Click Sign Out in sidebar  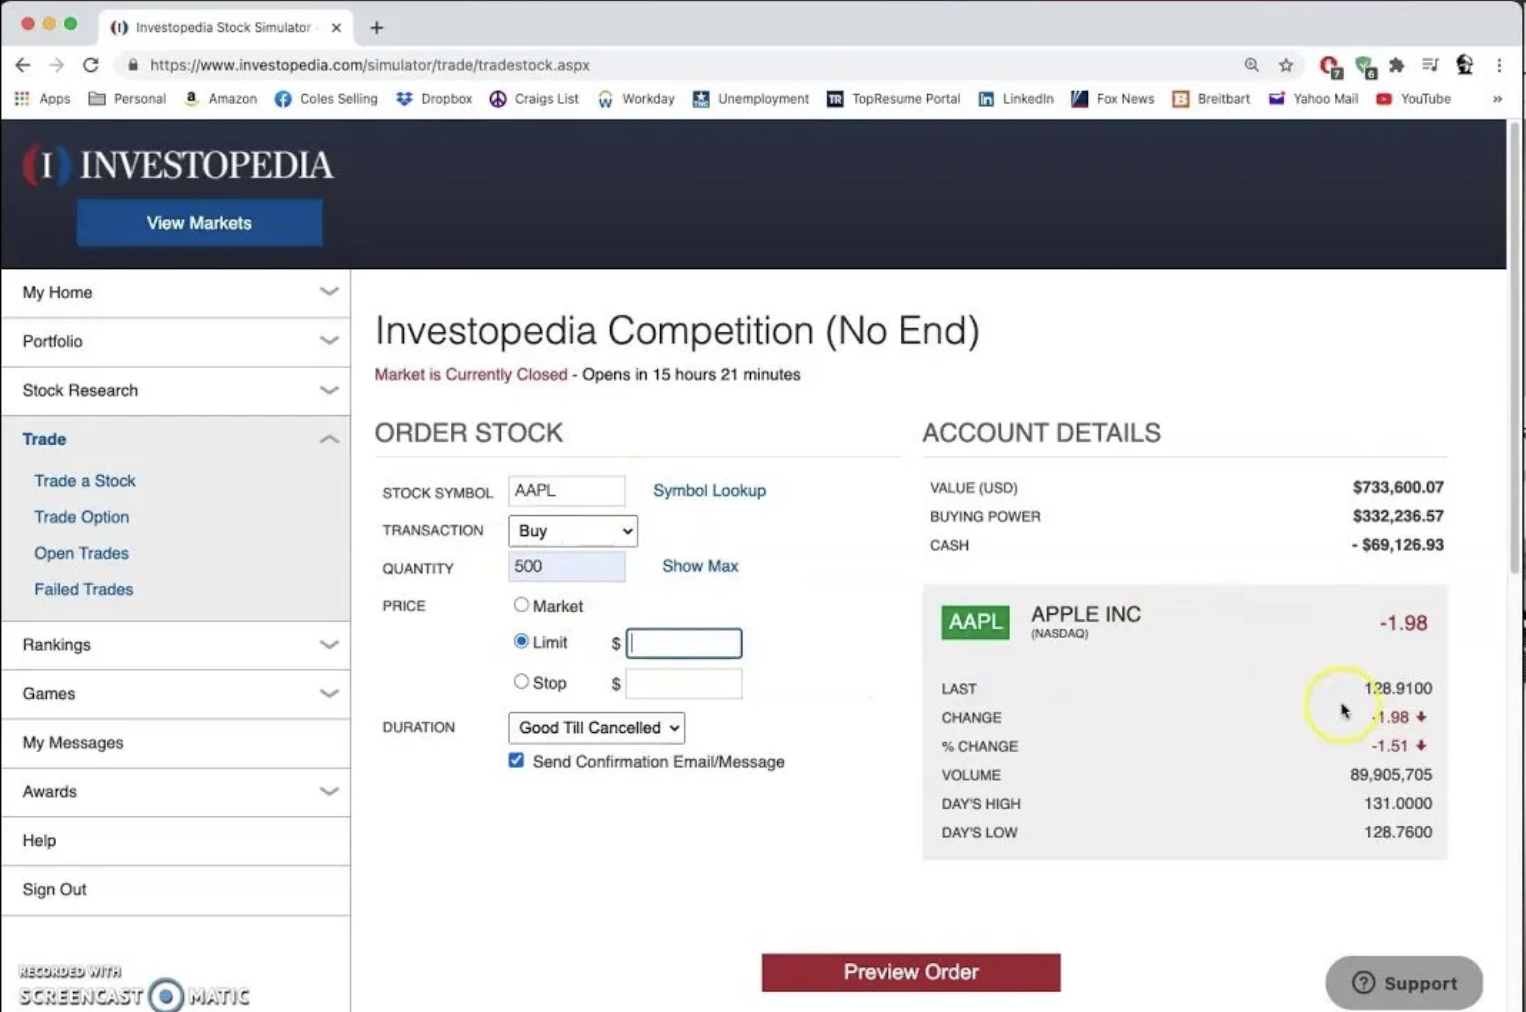[x=176, y=890]
